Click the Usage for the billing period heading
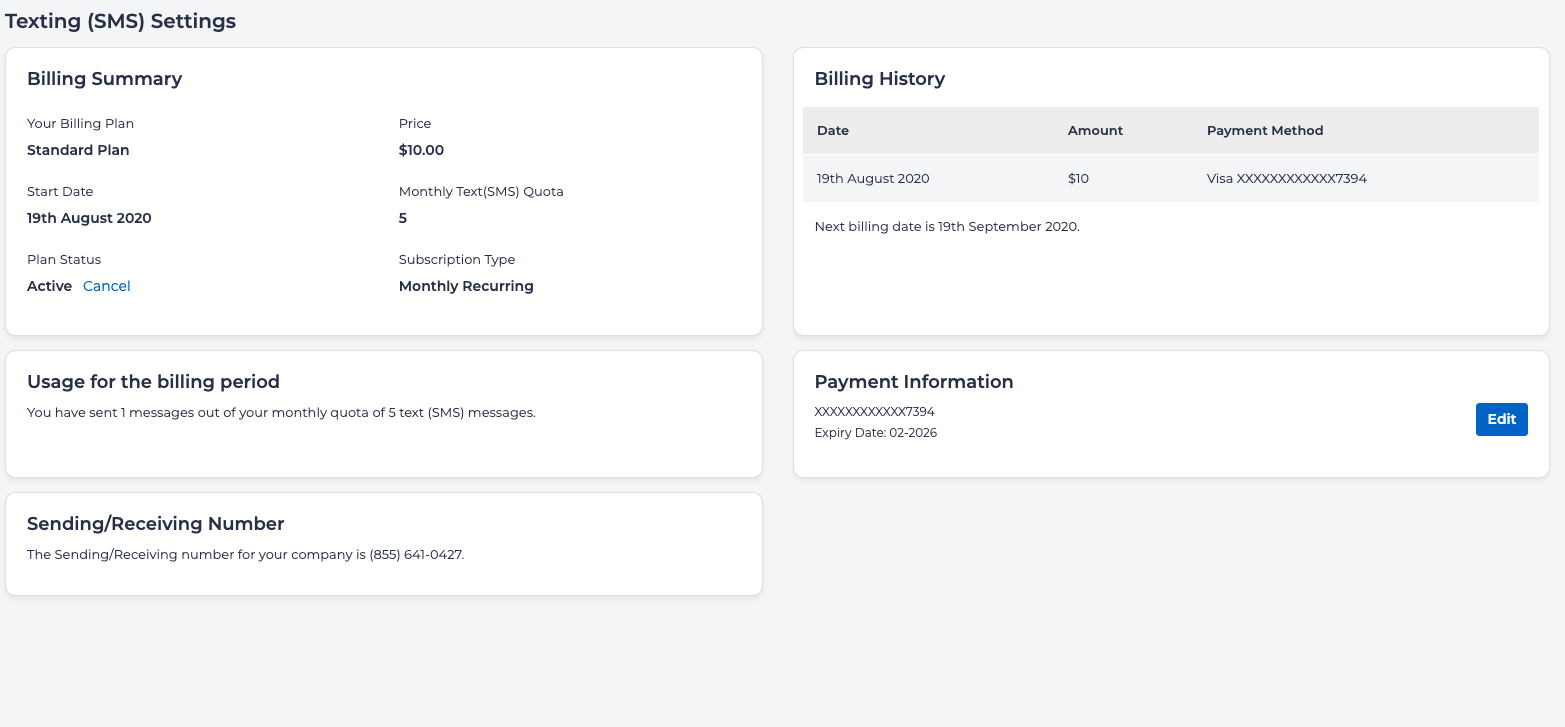 point(153,382)
